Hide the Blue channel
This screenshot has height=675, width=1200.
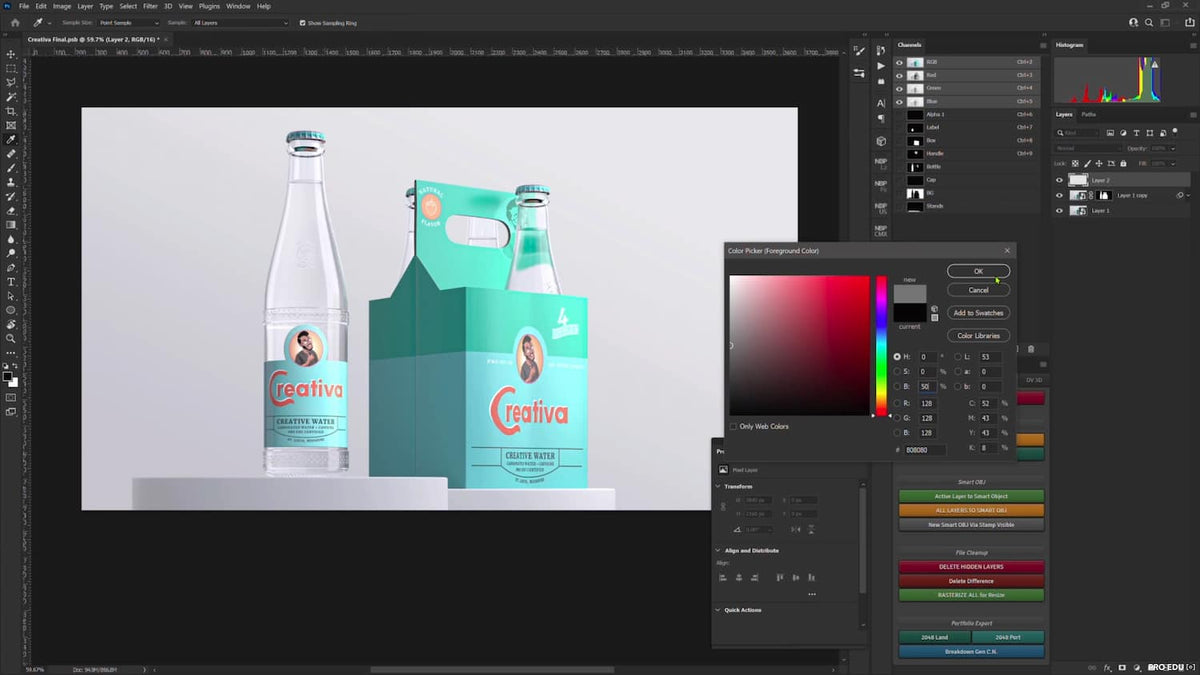[900, 101]
